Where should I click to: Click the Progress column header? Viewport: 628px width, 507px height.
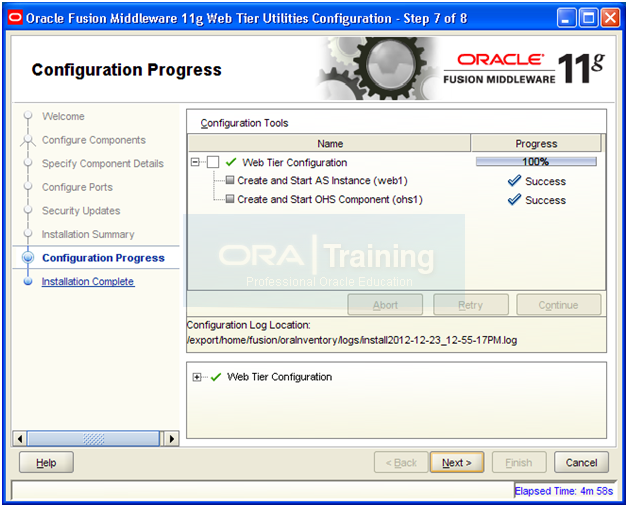(x=536, y=143)
